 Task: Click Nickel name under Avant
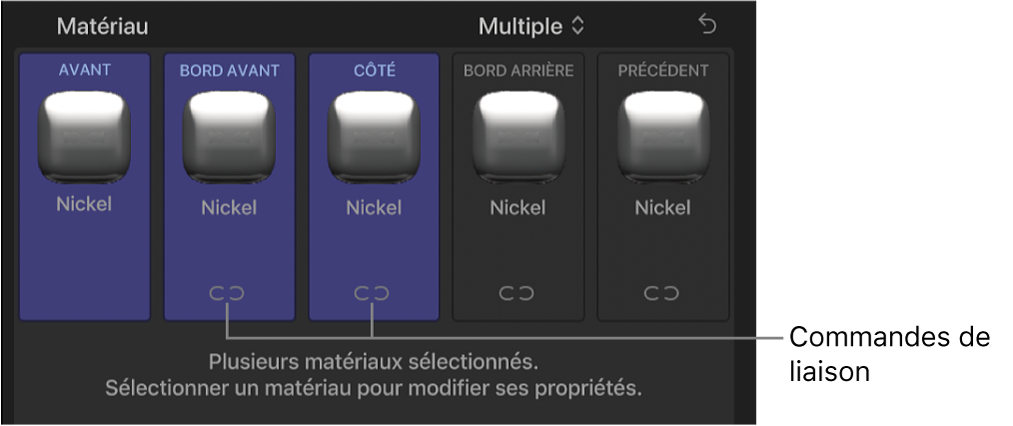pos(84,205)
